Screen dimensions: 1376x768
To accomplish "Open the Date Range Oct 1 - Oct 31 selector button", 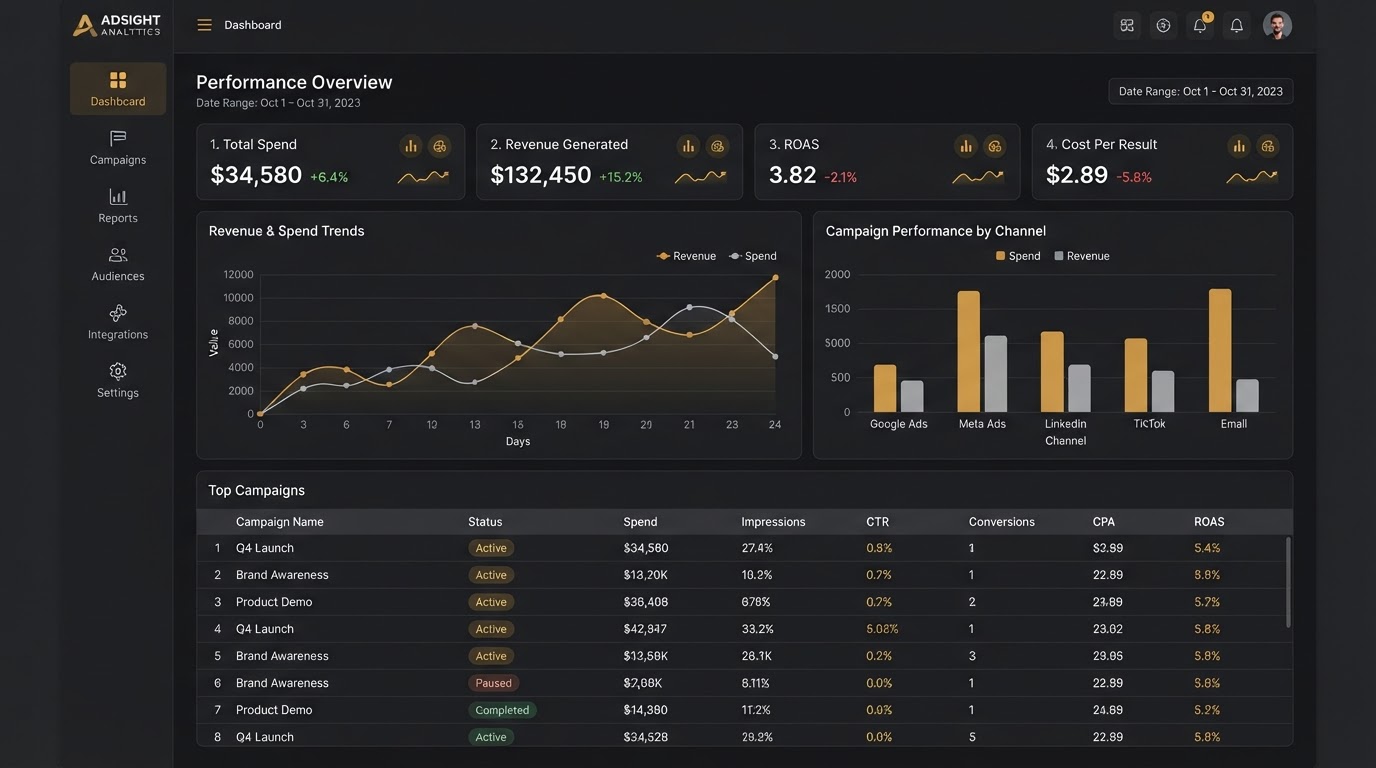I will 1201,91.
